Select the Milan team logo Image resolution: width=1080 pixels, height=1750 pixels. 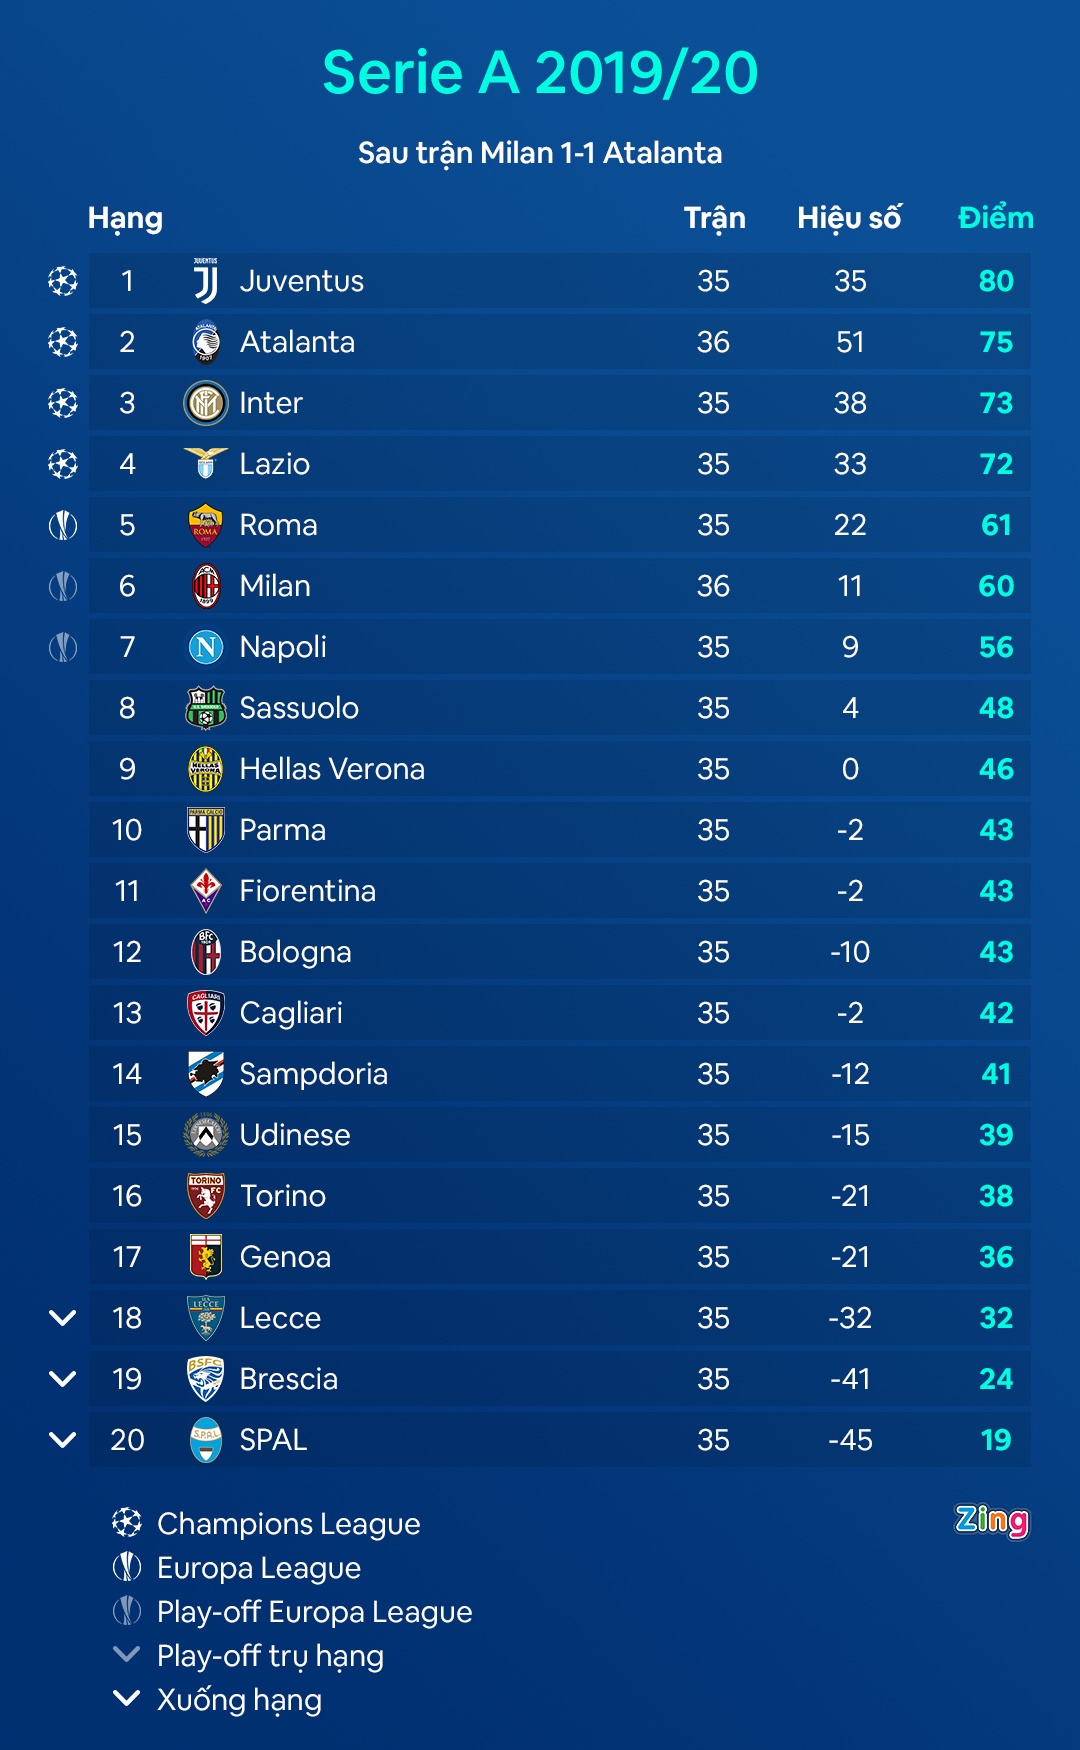pos(206,586)
